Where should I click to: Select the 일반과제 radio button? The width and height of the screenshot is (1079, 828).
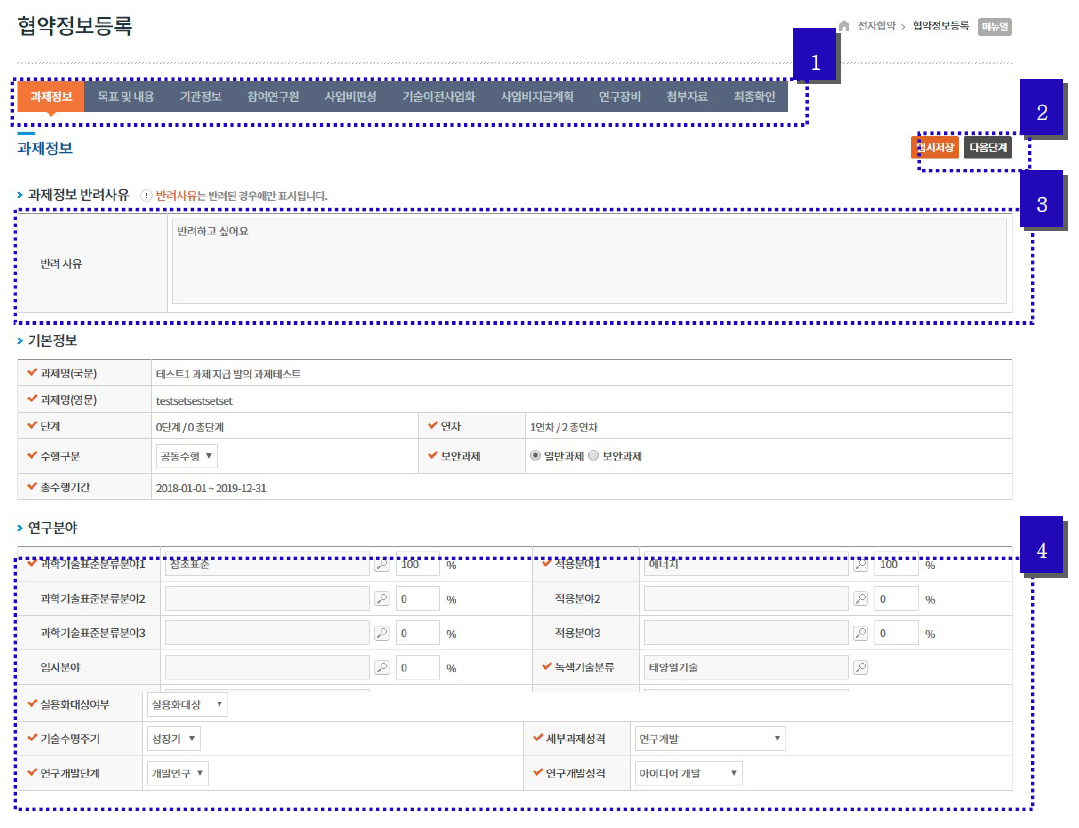[535, 456]
